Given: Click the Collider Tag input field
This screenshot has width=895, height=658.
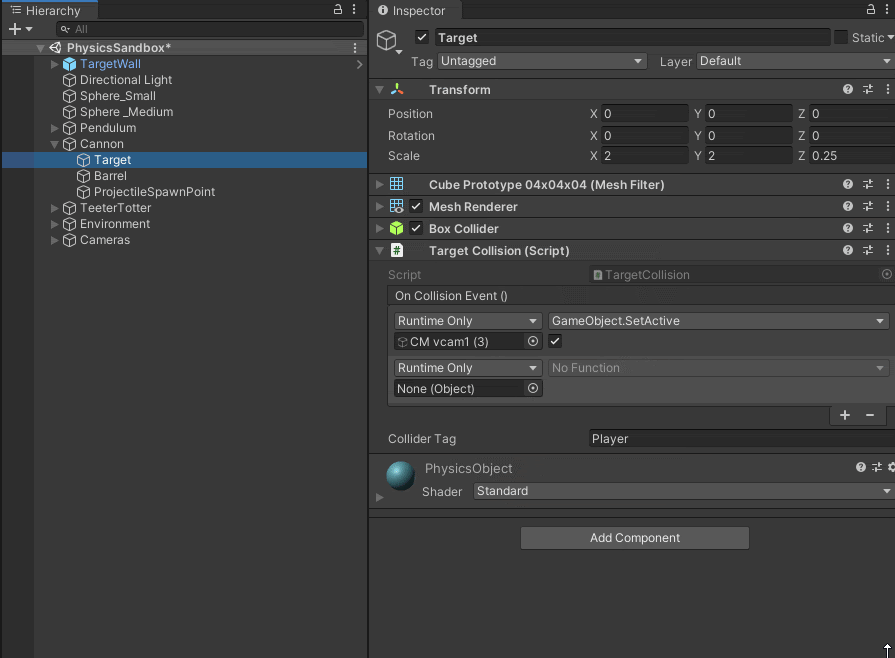Looking at the screenshot, I should tap(740, 439).
